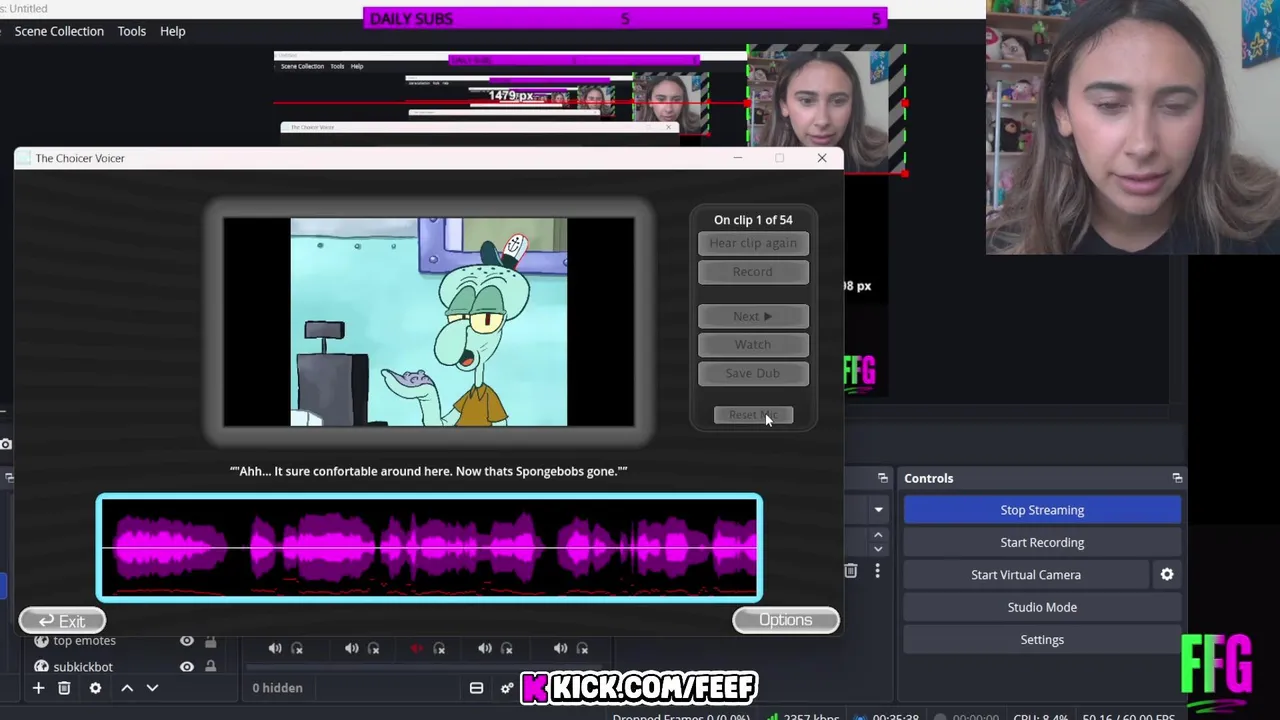This screenshot has height=720, width=1280.
Task: Open Choicer Voicer Options
Action: (x=785, y=620)
